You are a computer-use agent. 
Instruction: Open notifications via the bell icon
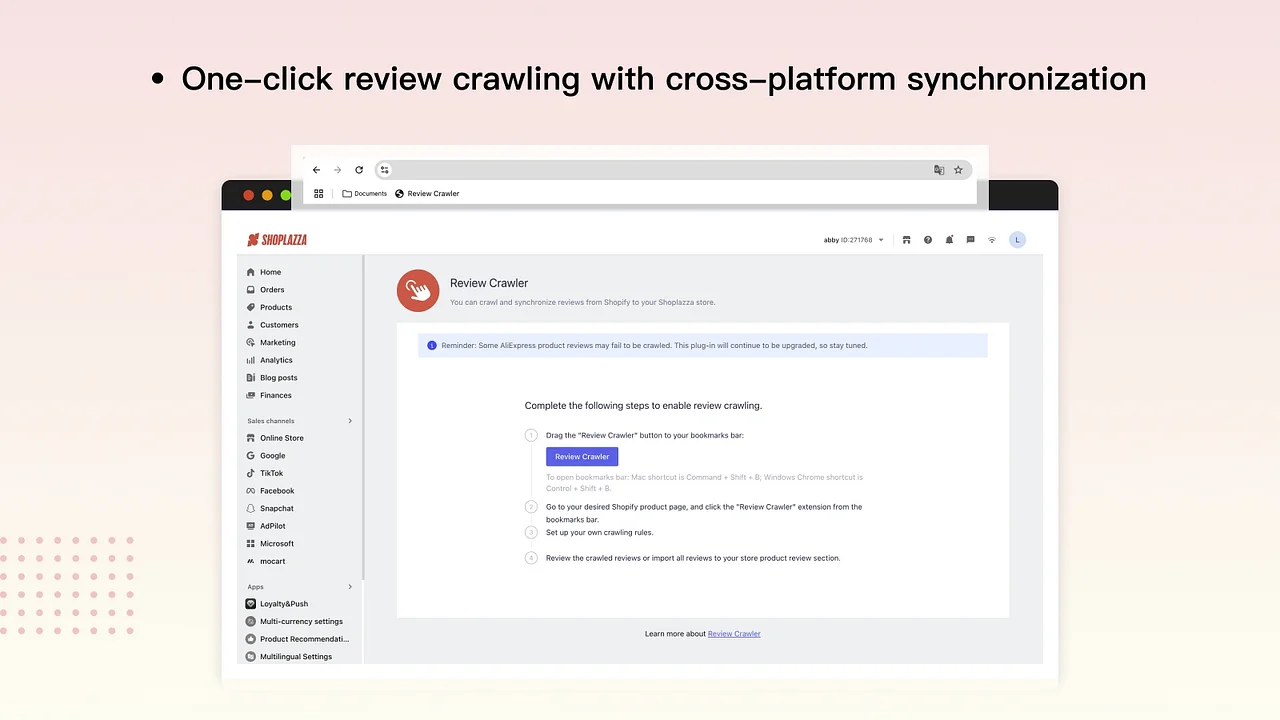pos(948,239)
